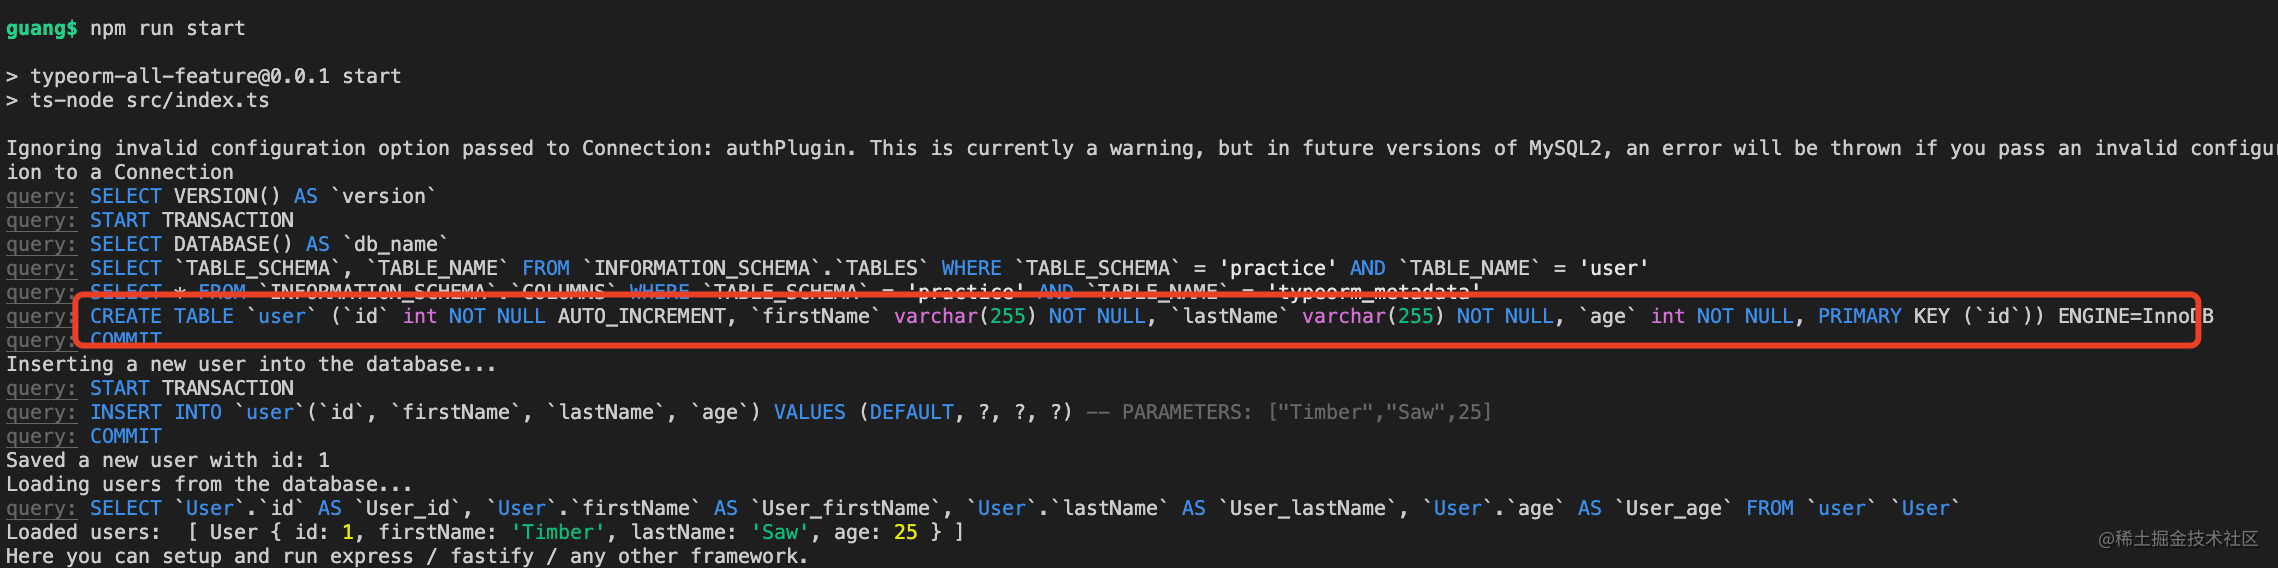Click the PARAMETERS list ["Timber","Saw",25]
This screenshot has width=2278, height=568.
pos(1380,412)
